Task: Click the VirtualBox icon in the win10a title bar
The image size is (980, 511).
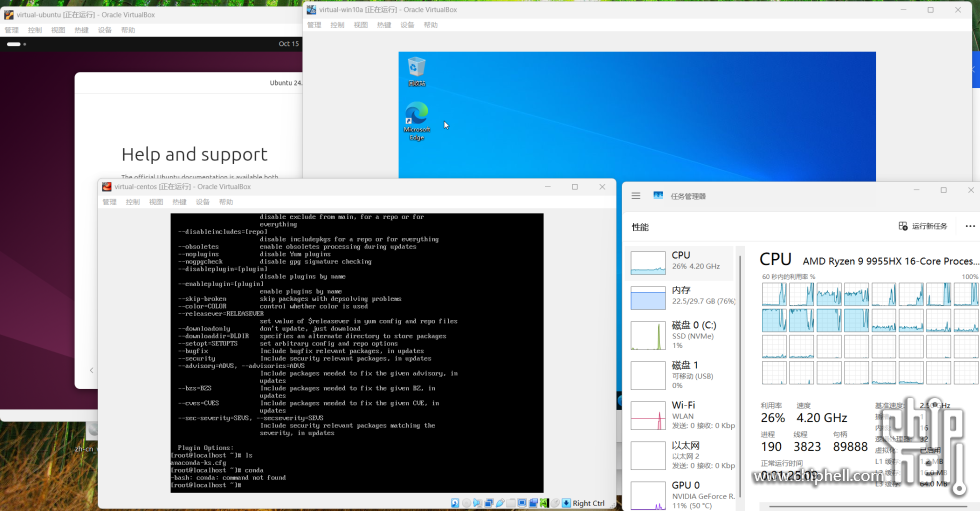Action: click(x=312, y=9)
